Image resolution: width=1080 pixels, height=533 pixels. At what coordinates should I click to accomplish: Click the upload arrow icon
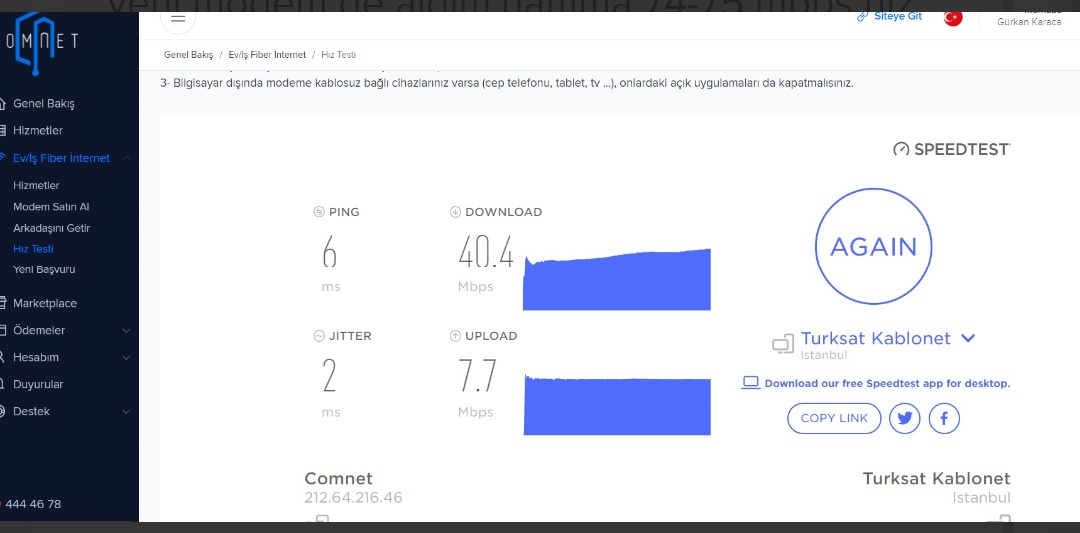coord(455,336)
